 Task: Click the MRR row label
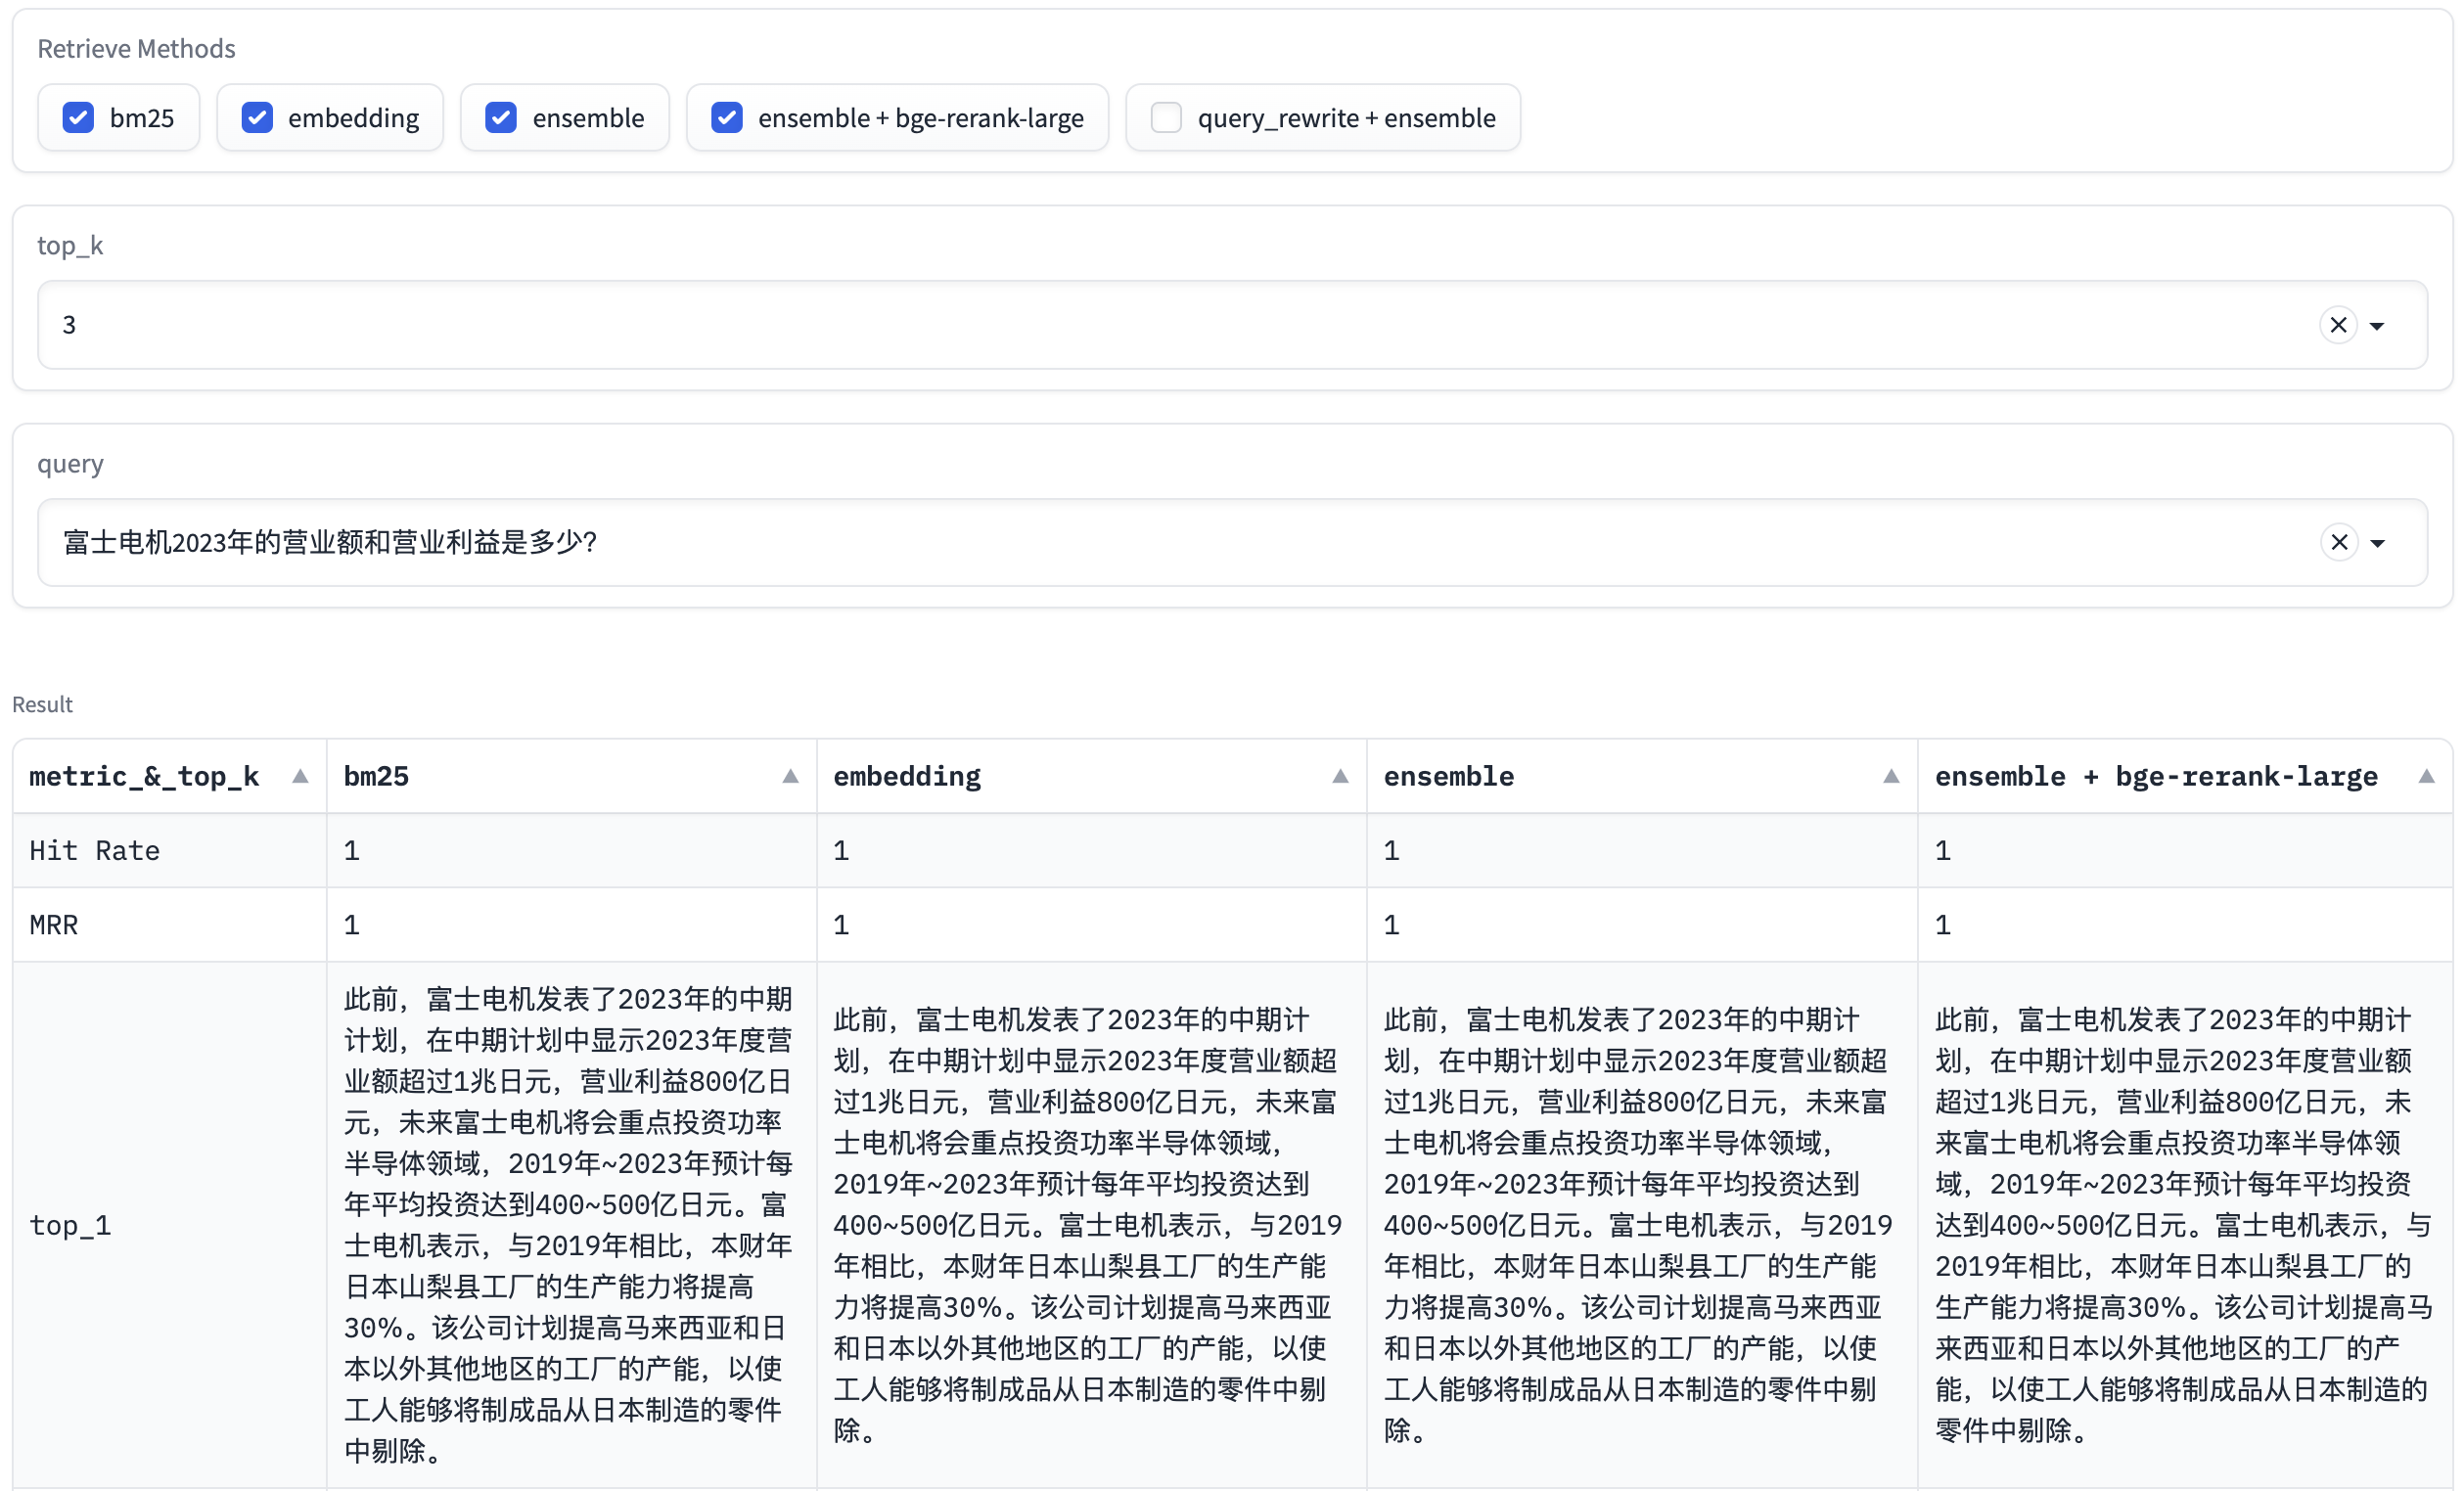pos(54,925)
